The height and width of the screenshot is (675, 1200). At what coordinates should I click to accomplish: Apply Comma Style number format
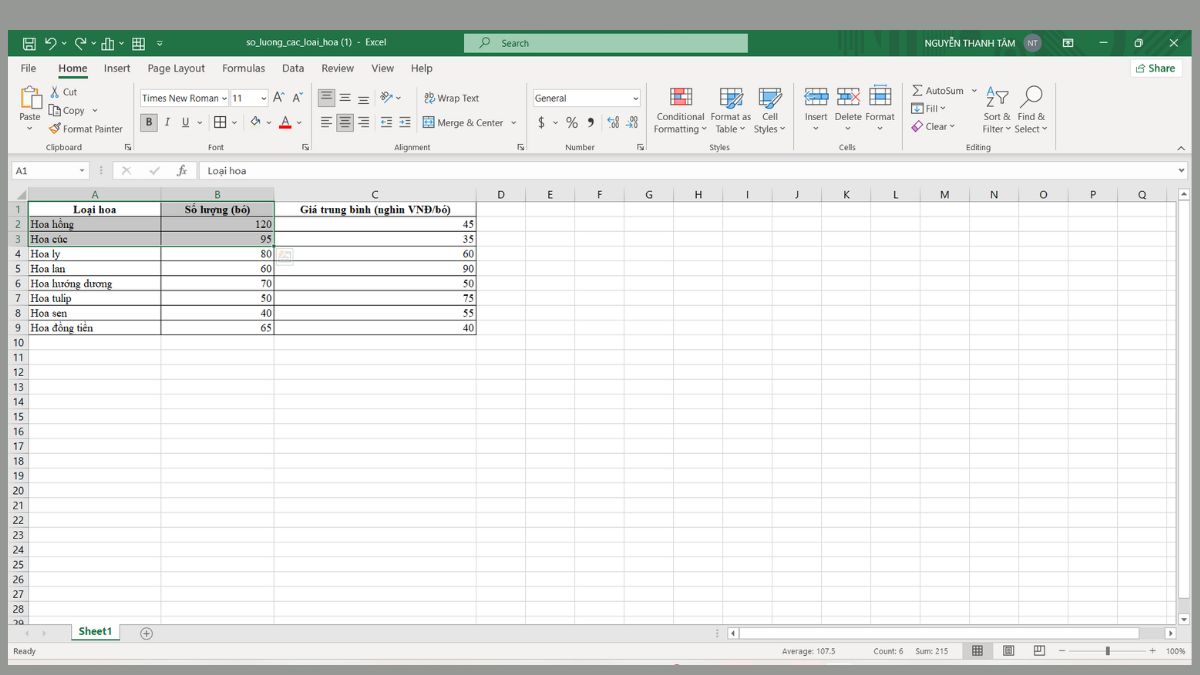pos(590,122)
